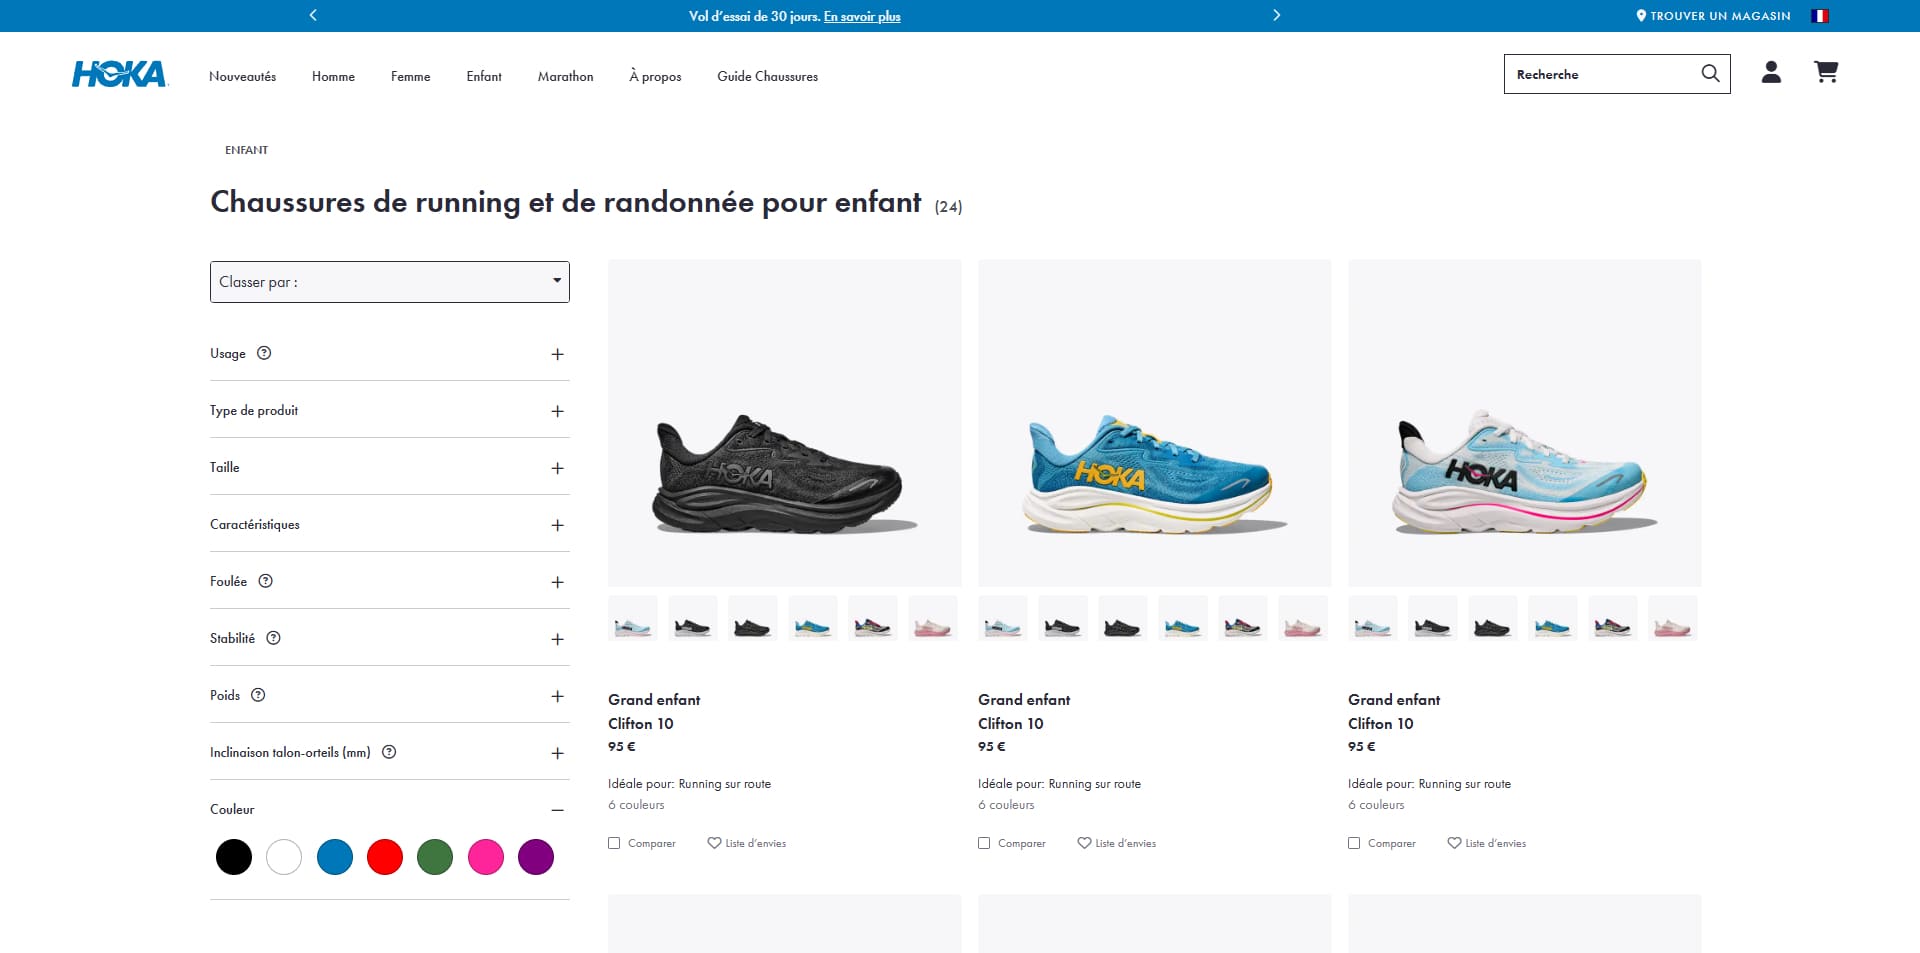Select light blue thumbnail of third product
Screen dimensions: 1920x953
click(x=1373, y=618)
